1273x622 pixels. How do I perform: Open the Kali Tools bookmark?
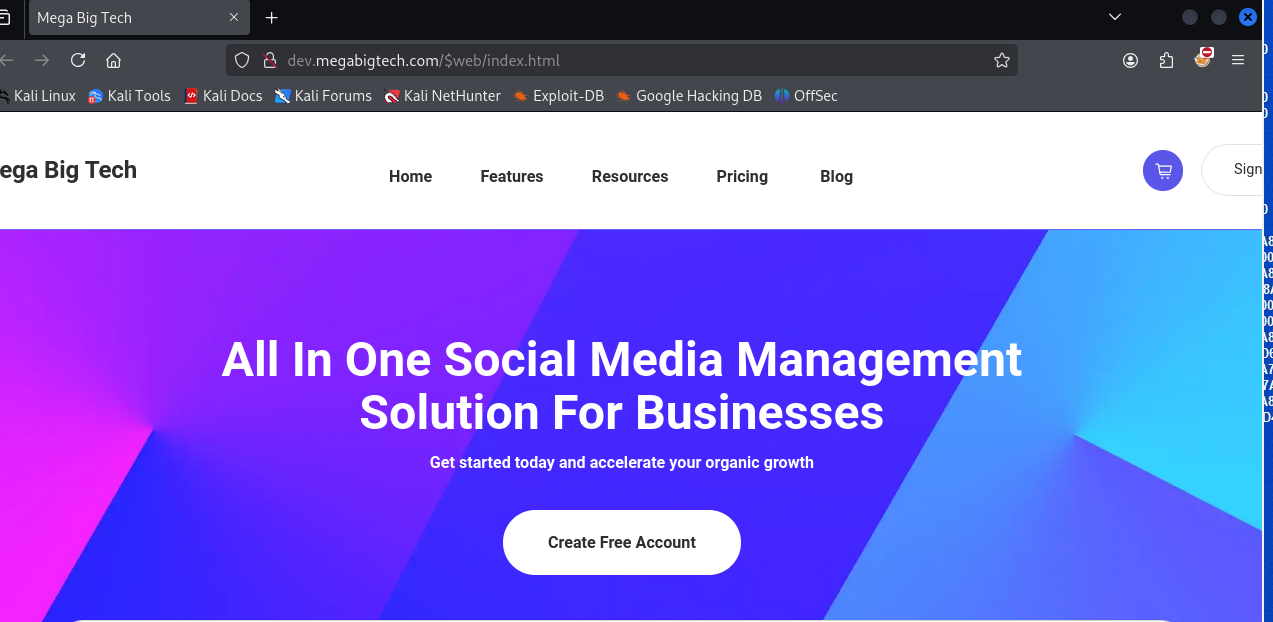pyautogui.click(x=129, y=96)
